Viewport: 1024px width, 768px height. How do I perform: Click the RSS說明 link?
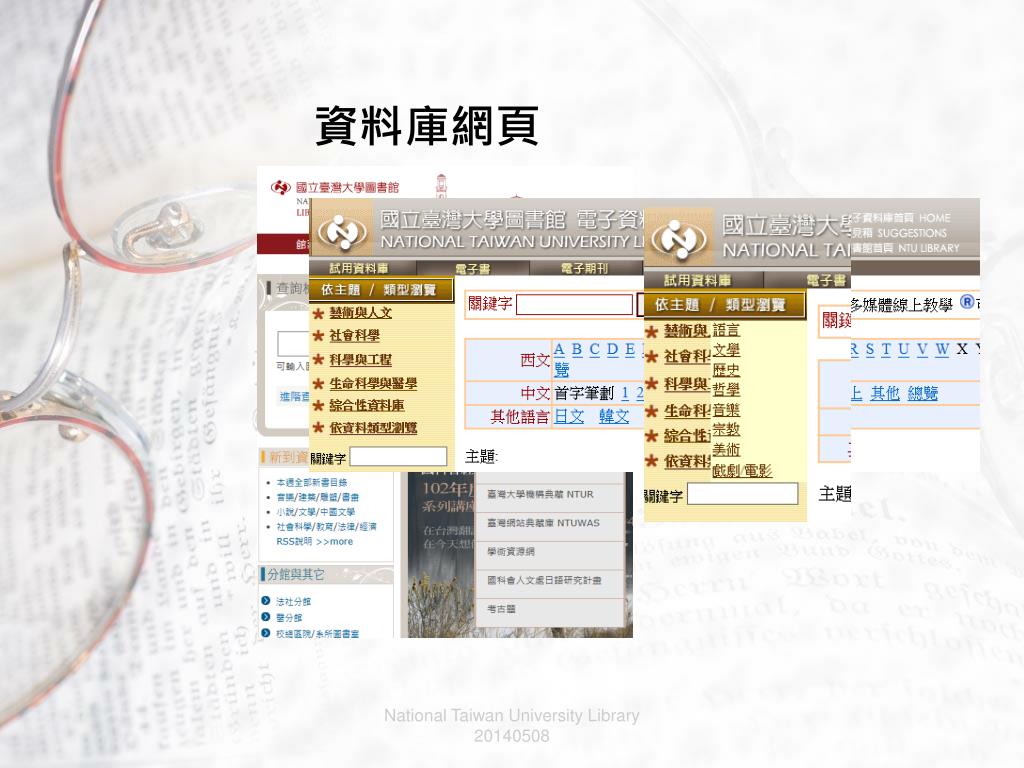click(294, 541)
